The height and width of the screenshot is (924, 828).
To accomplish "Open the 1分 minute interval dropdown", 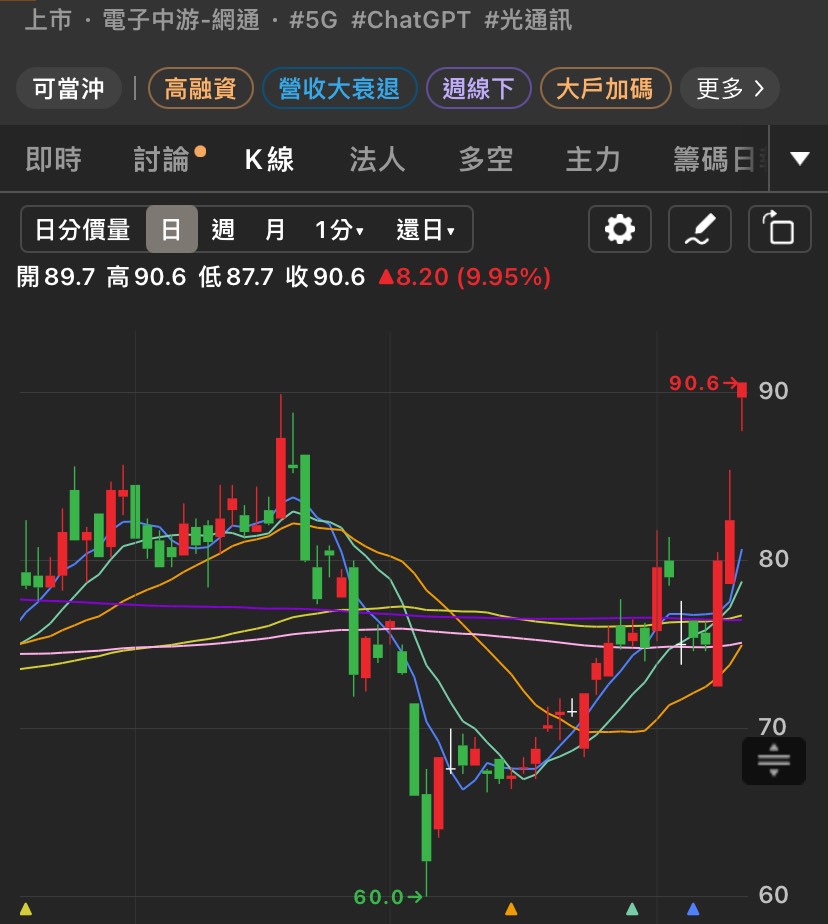I will click(339, 229).
